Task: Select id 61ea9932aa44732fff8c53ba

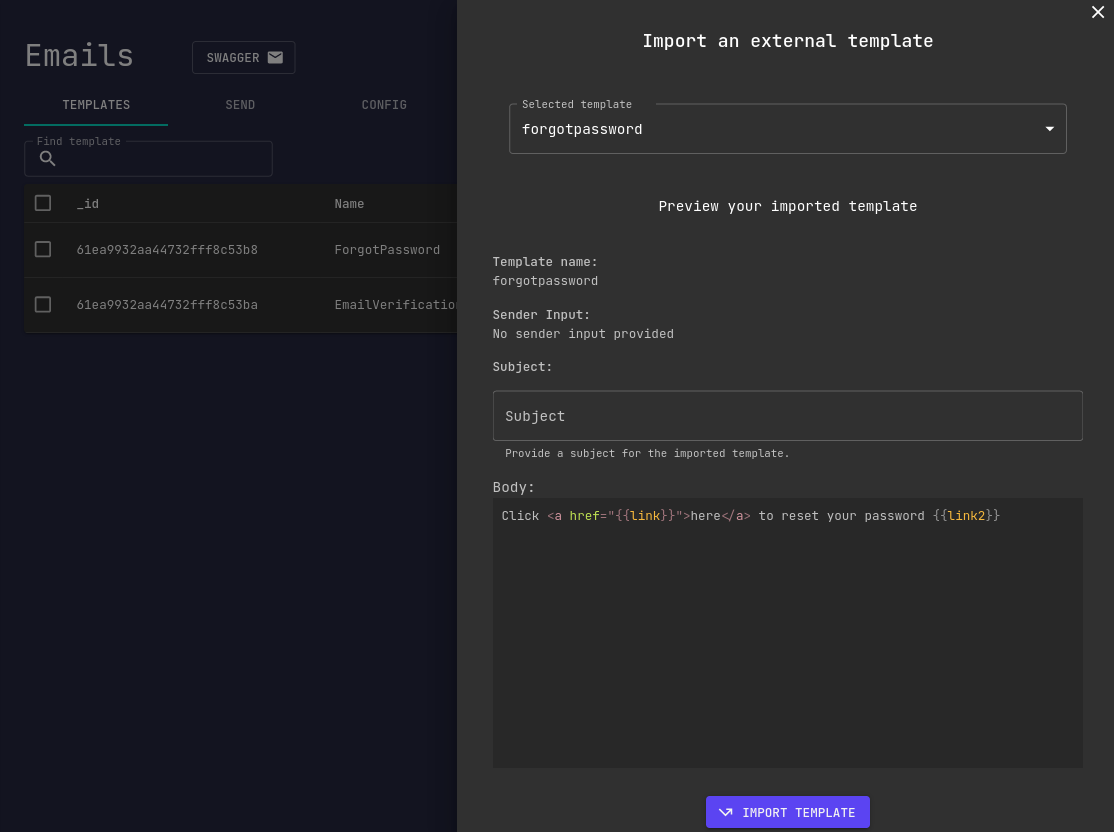Action: [167, 305]
